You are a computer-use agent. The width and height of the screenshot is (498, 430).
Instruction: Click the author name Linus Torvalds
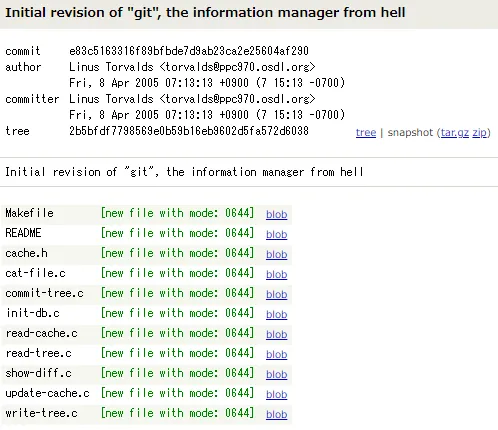tap(111, 67)
